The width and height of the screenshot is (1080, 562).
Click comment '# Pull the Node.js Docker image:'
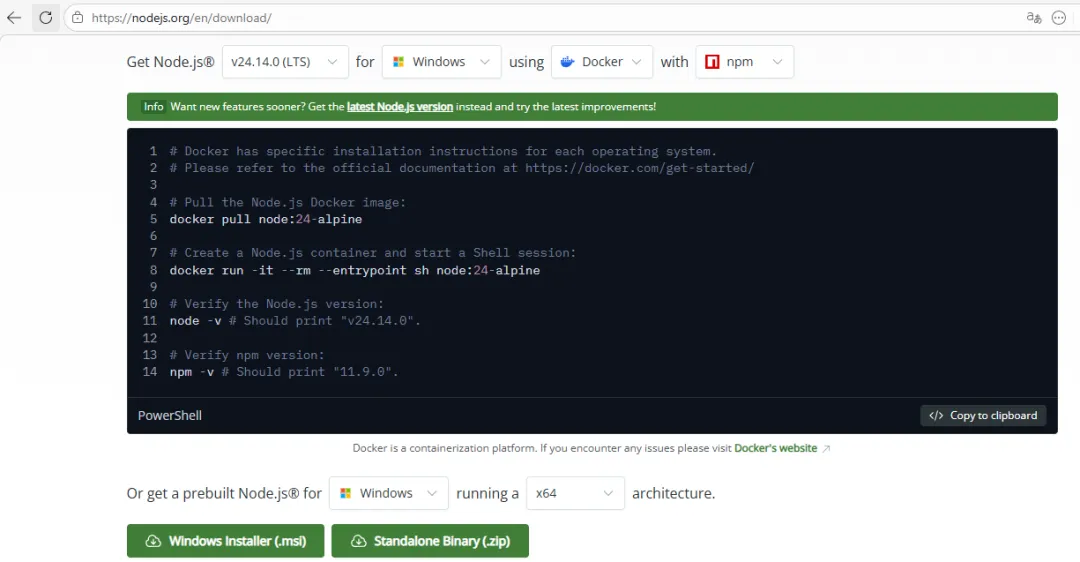tap(288, 202)
